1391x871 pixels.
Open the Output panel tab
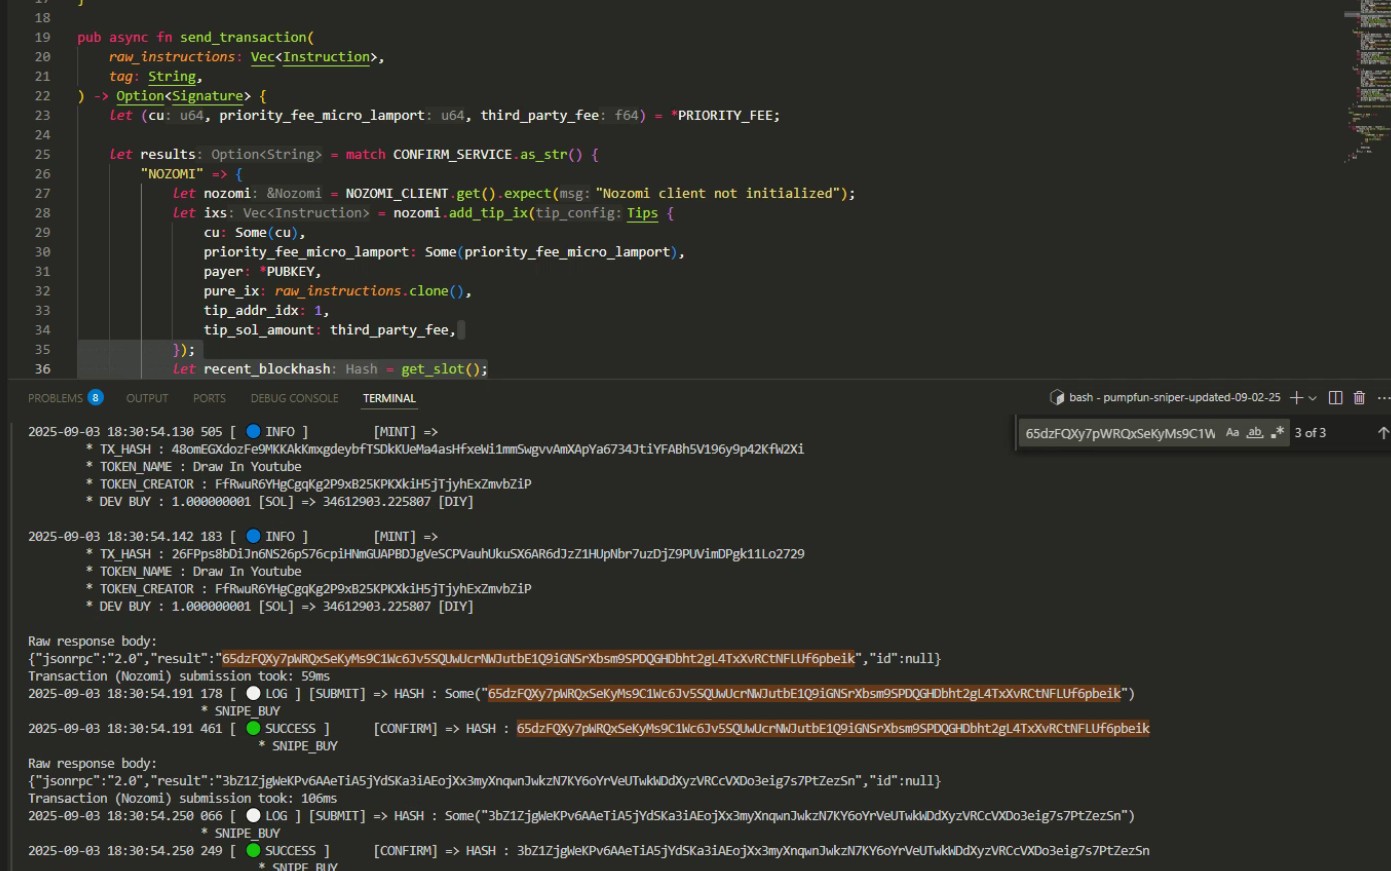147,398
